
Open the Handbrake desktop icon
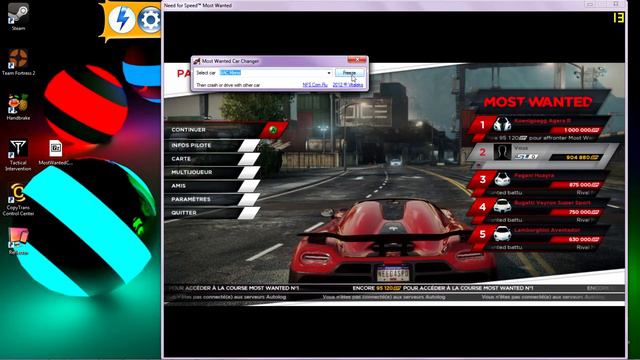(x=18, y=107)
